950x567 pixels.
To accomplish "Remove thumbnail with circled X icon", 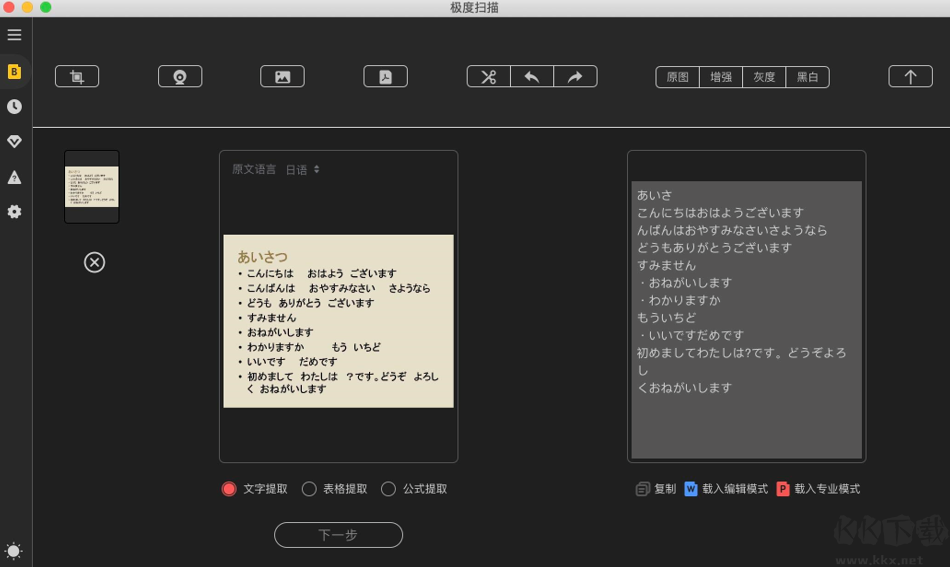I will pyautogui.click(x=95, y=262).
